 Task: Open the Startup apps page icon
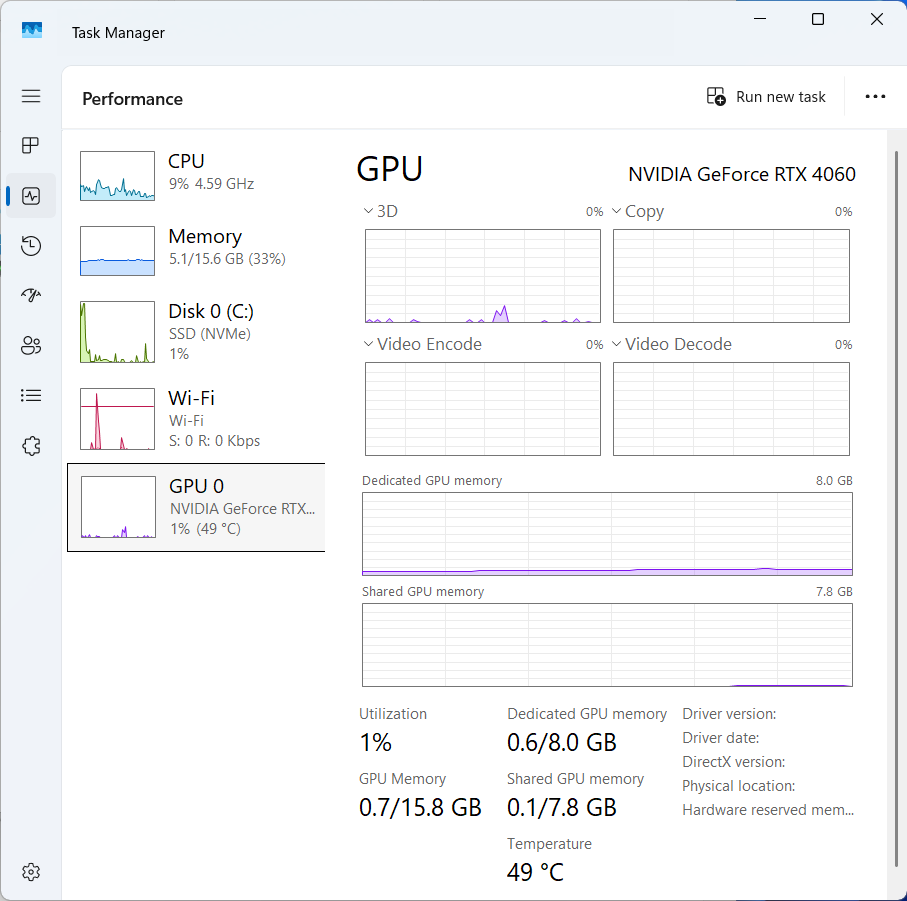pyautogui.click(x=31, y=296)
